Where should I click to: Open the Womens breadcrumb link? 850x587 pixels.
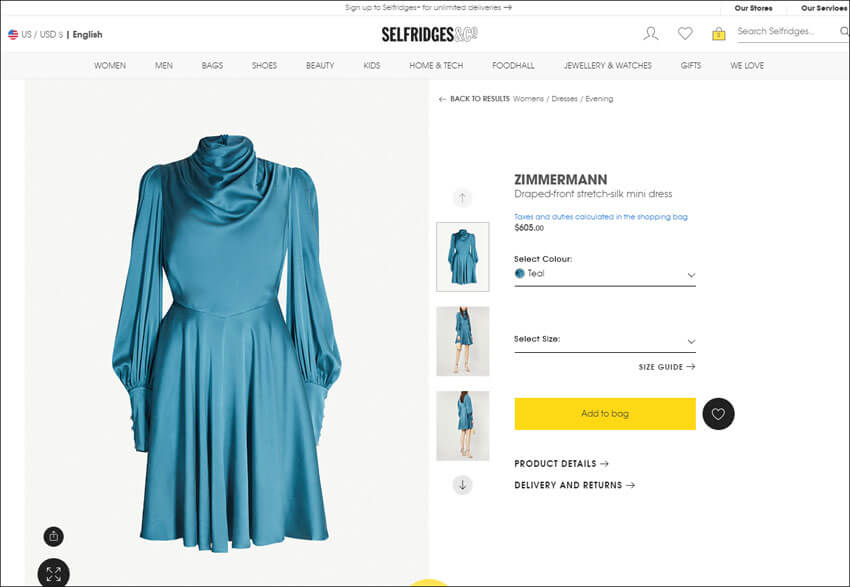click(x=528, y=99)
